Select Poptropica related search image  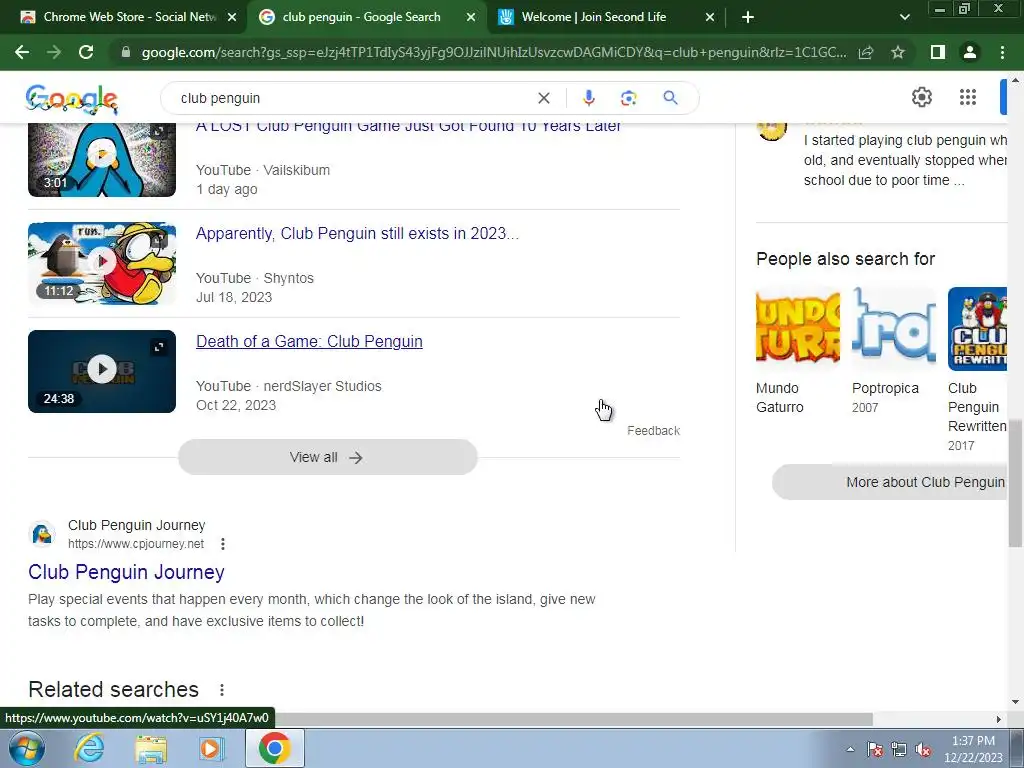click(x=893, y=328)
